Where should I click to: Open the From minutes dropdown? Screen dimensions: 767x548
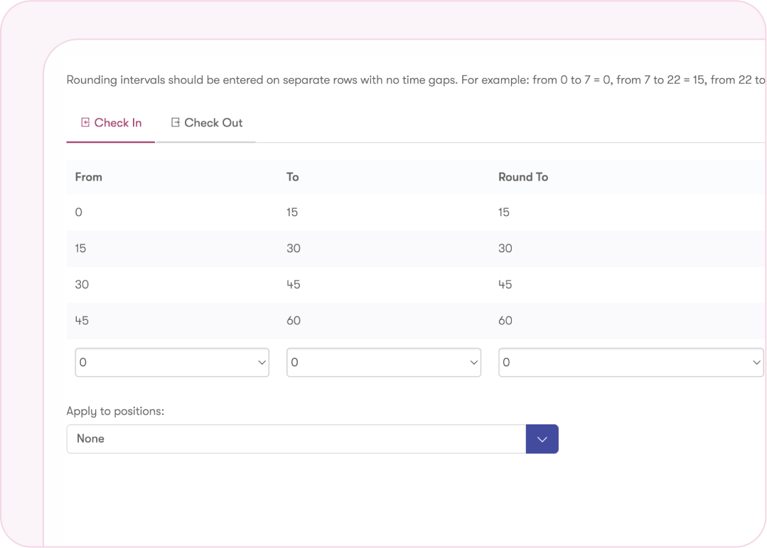[x=172, y=363]
